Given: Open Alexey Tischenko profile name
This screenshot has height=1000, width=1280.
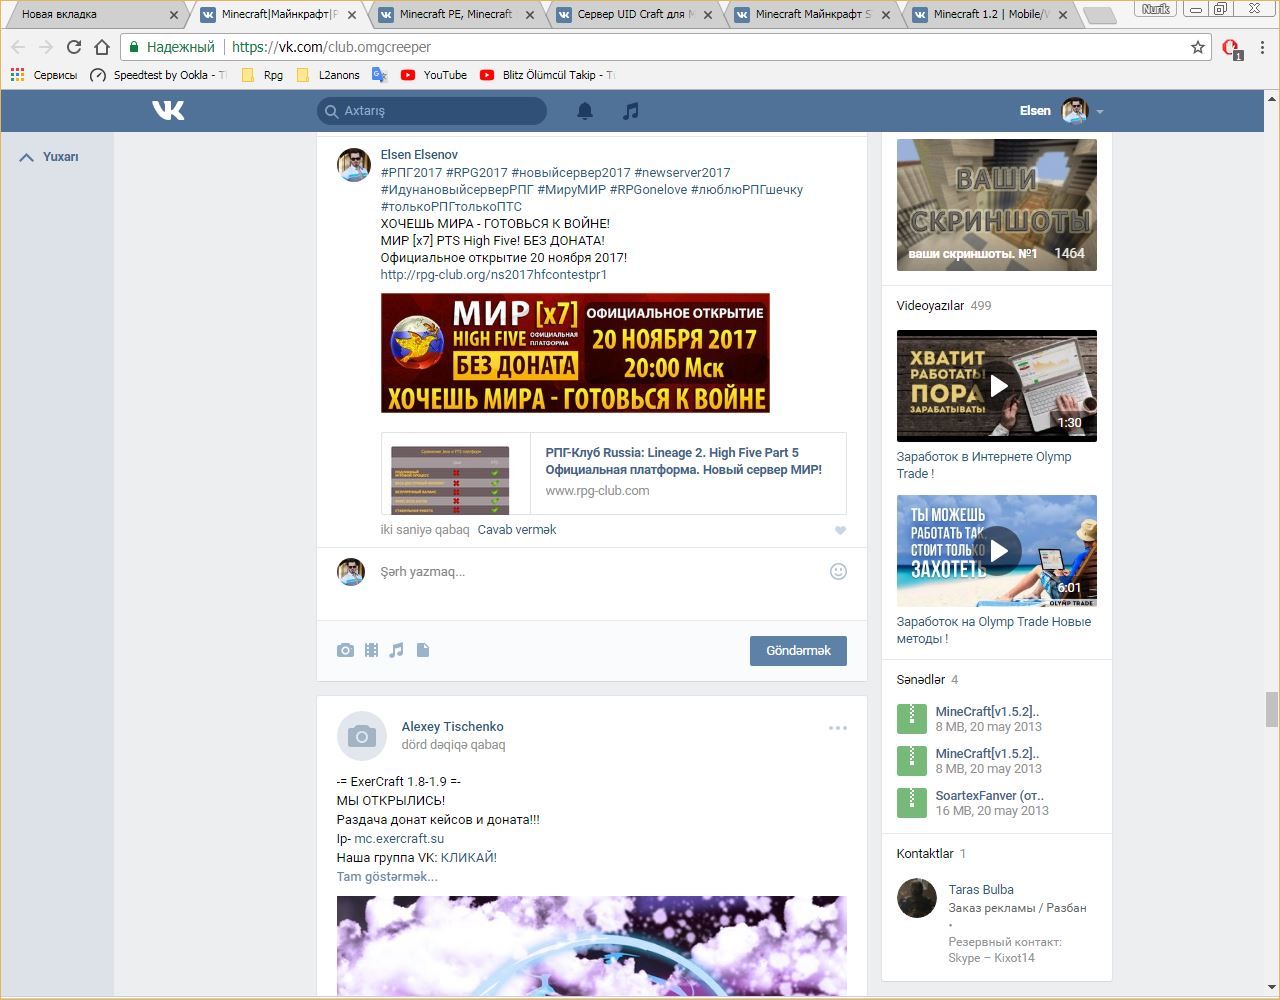Looking at the screenshot, I should (452, 727).
